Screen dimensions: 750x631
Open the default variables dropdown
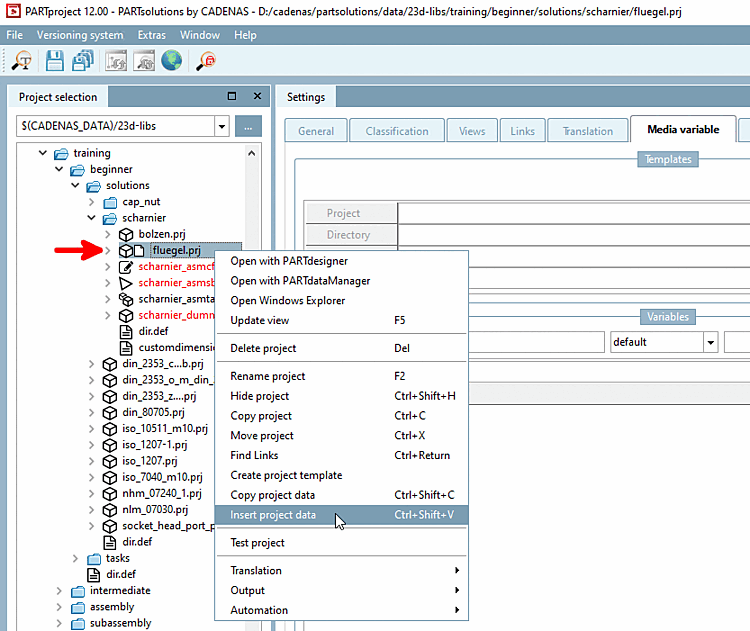pyautogui.click(x=711, y=343)
